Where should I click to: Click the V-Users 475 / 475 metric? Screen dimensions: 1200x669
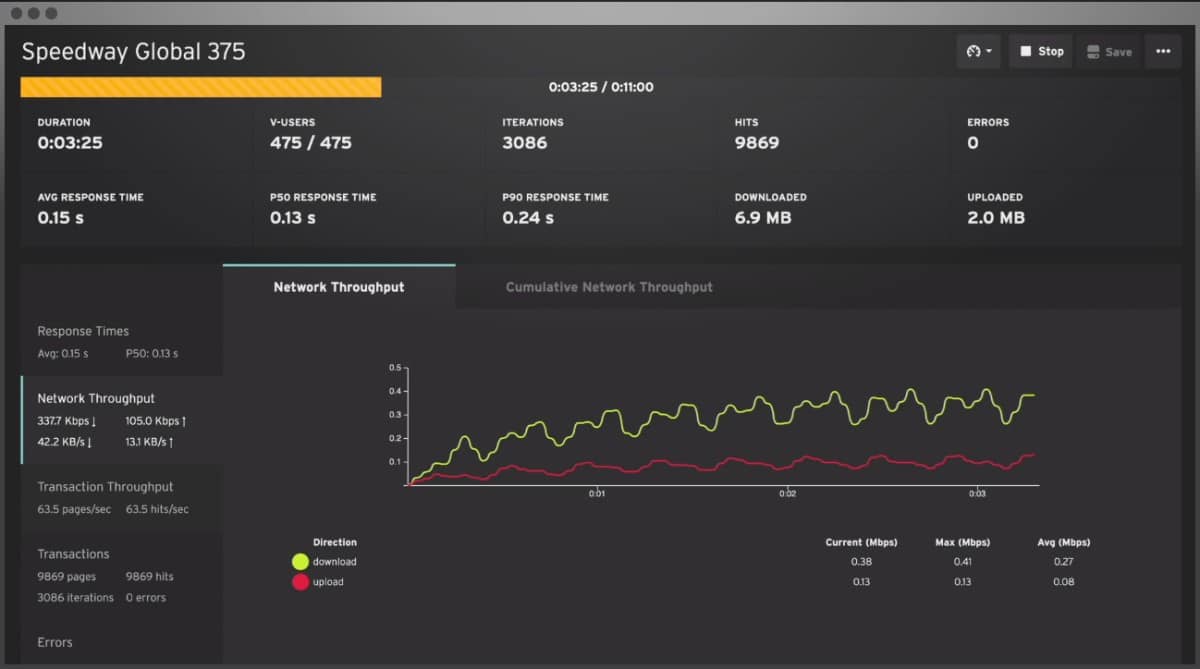pos(311,142)
